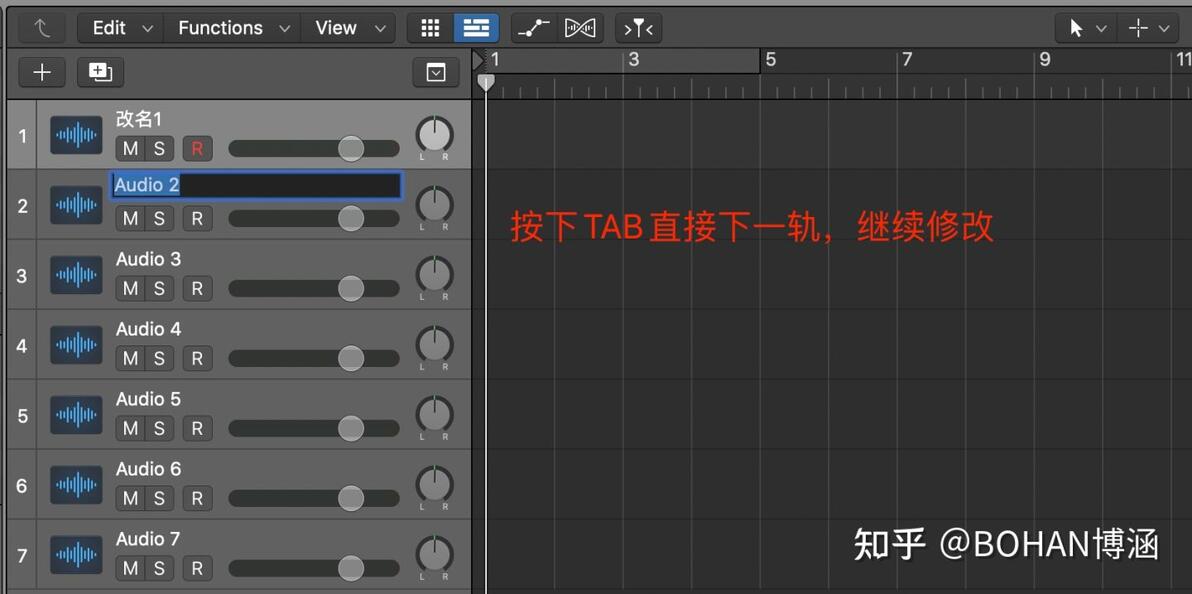Record-enable the Audio 4 track
The image size is (1192, 594).
[198, 358]
